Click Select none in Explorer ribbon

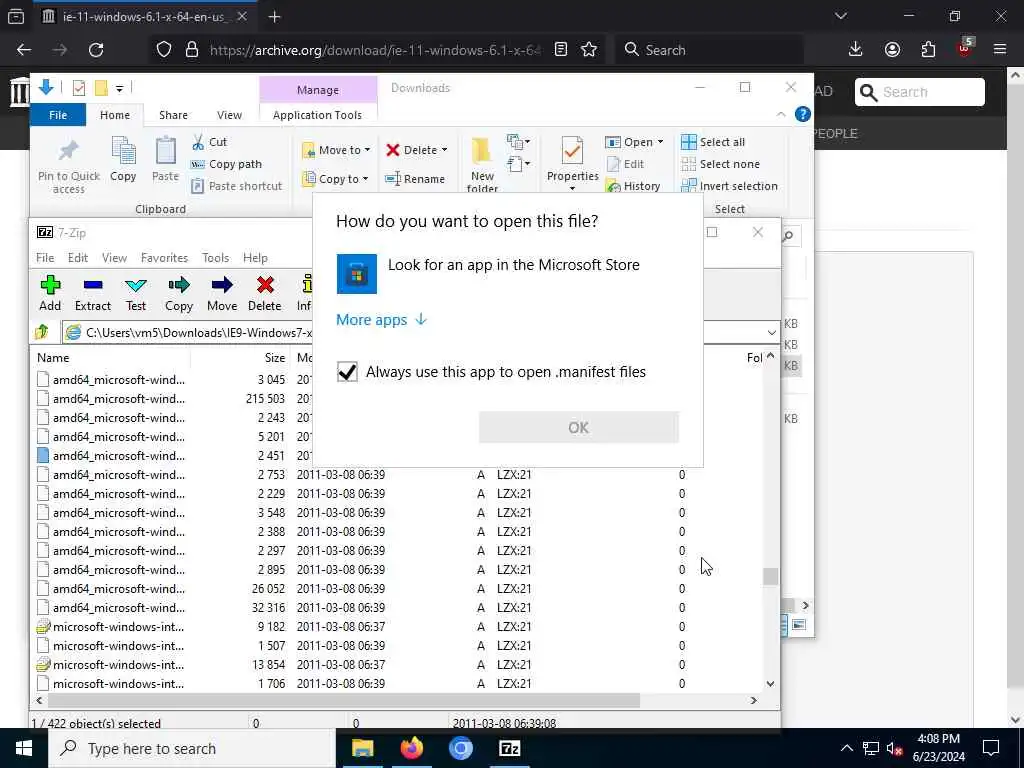[x=720, y=164]
